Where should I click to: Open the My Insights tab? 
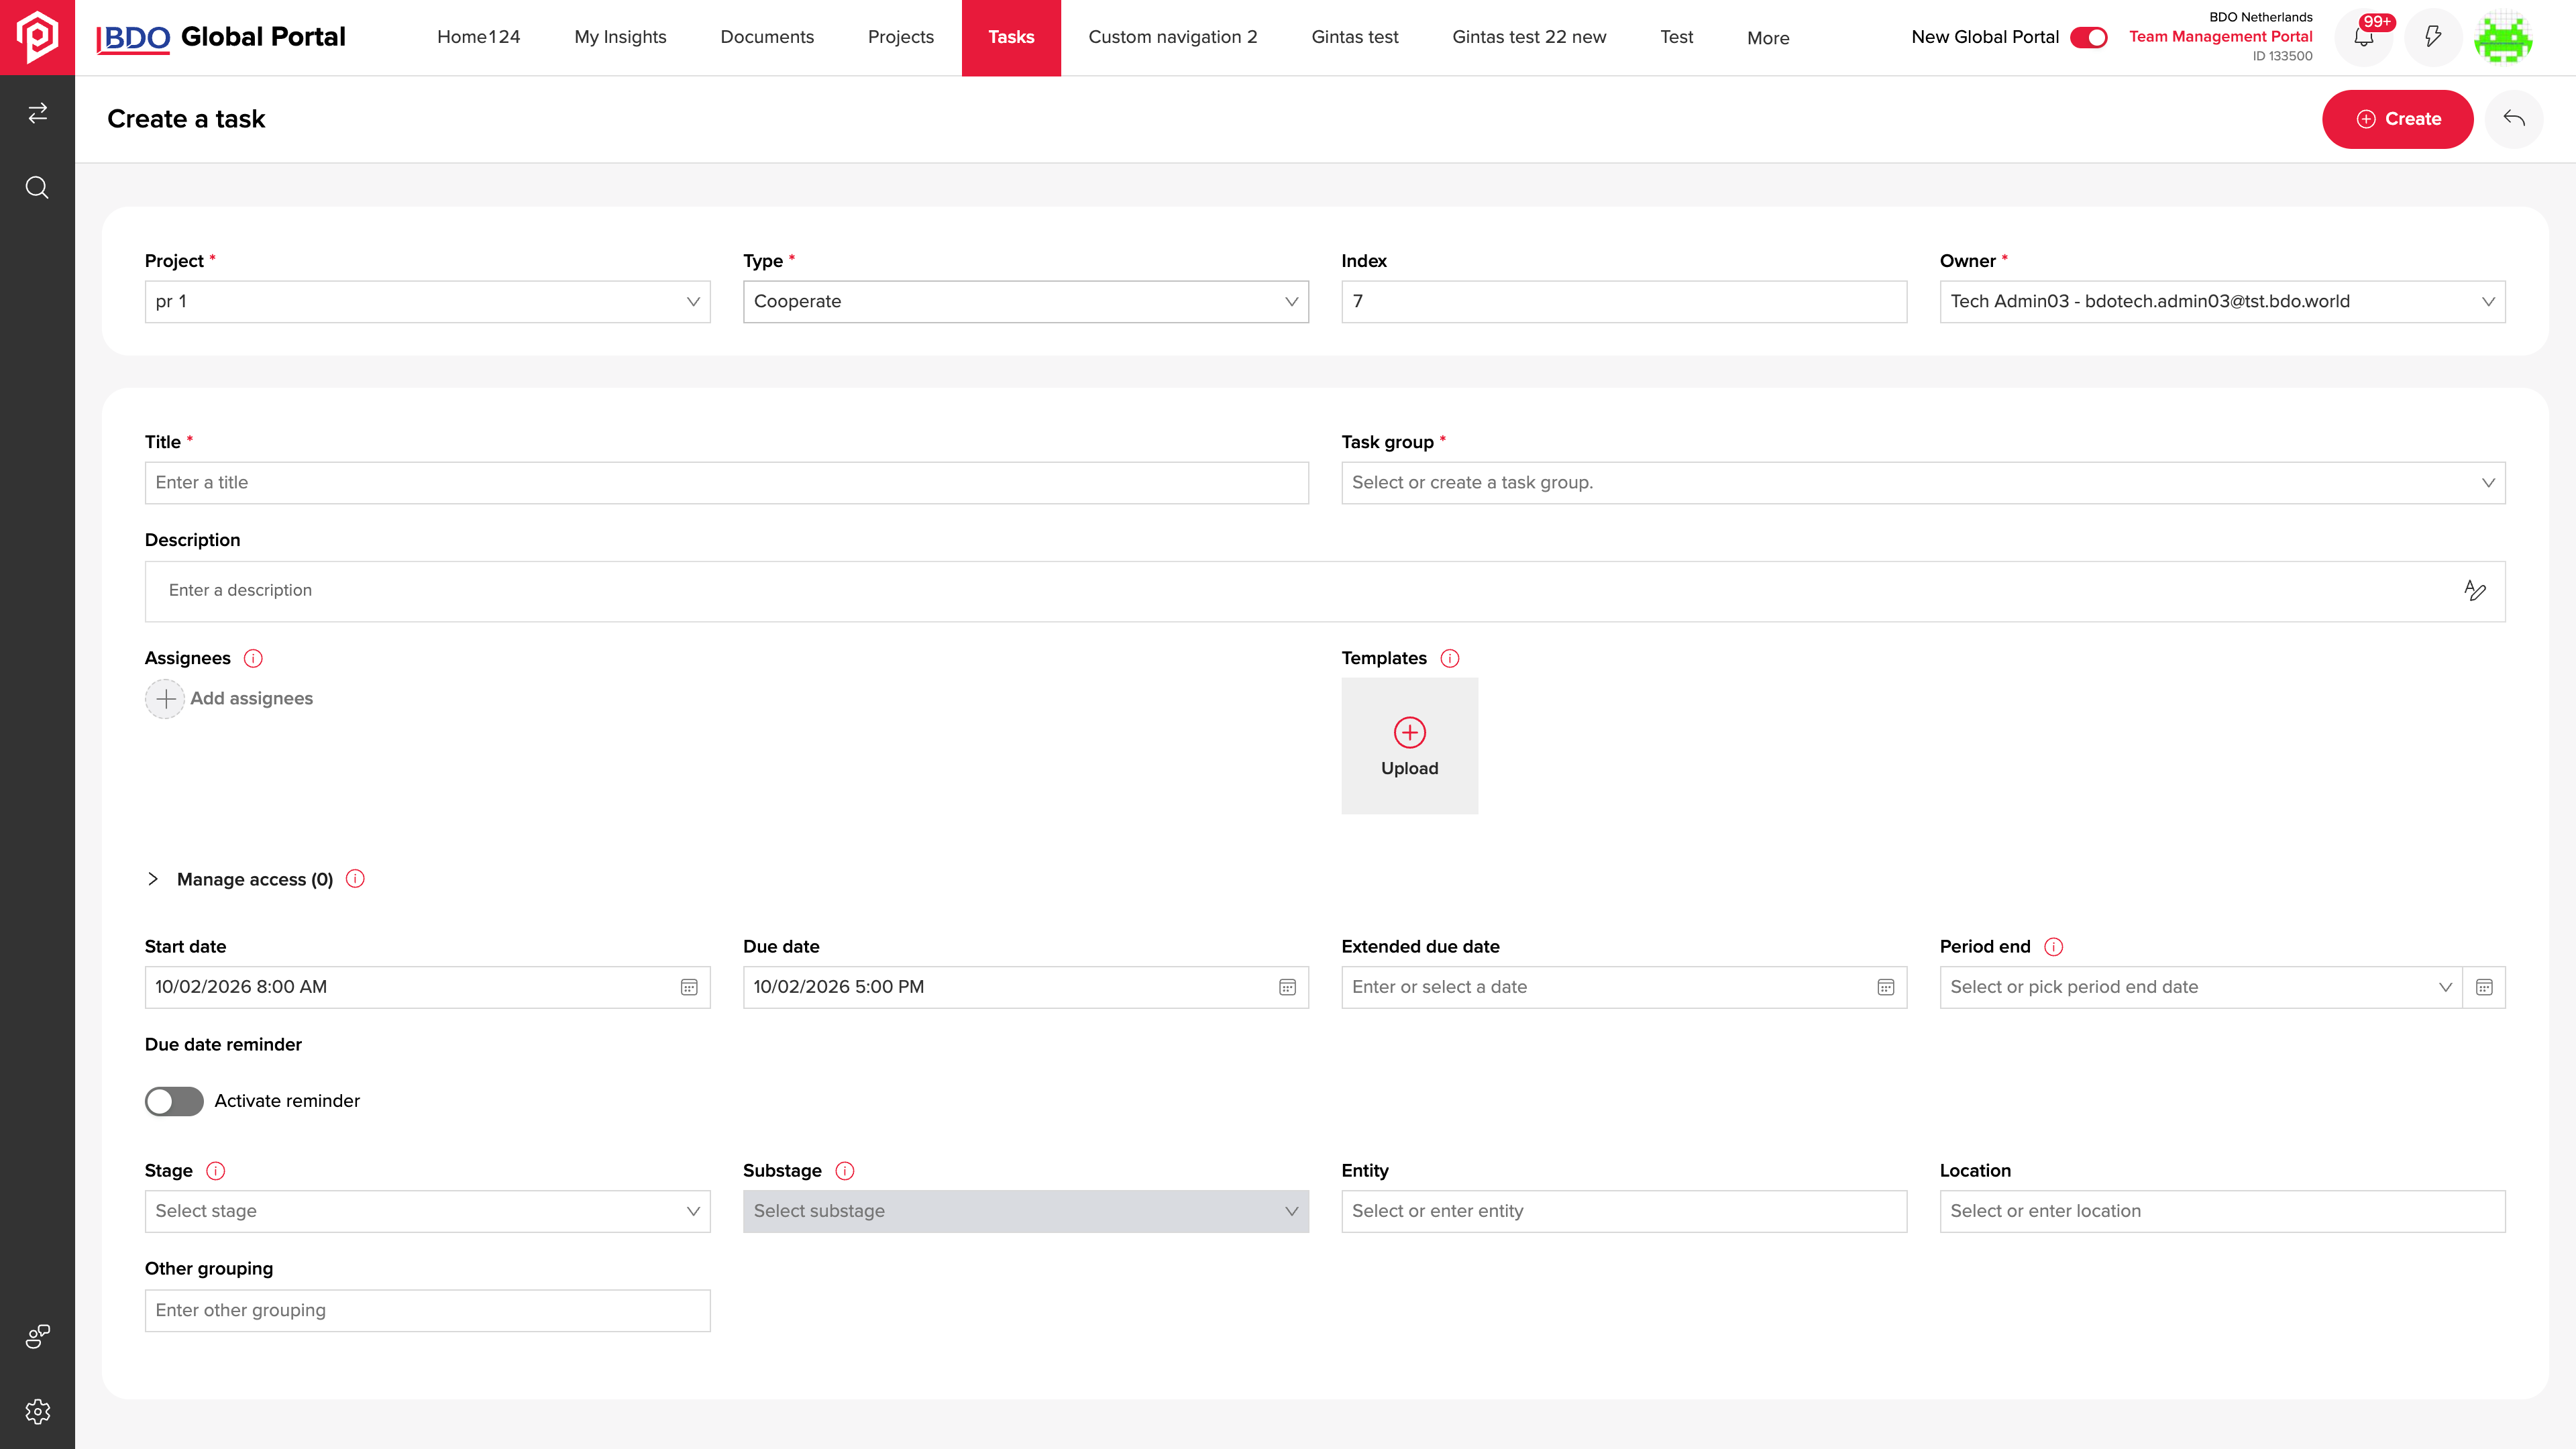click(x=620, y=37)
